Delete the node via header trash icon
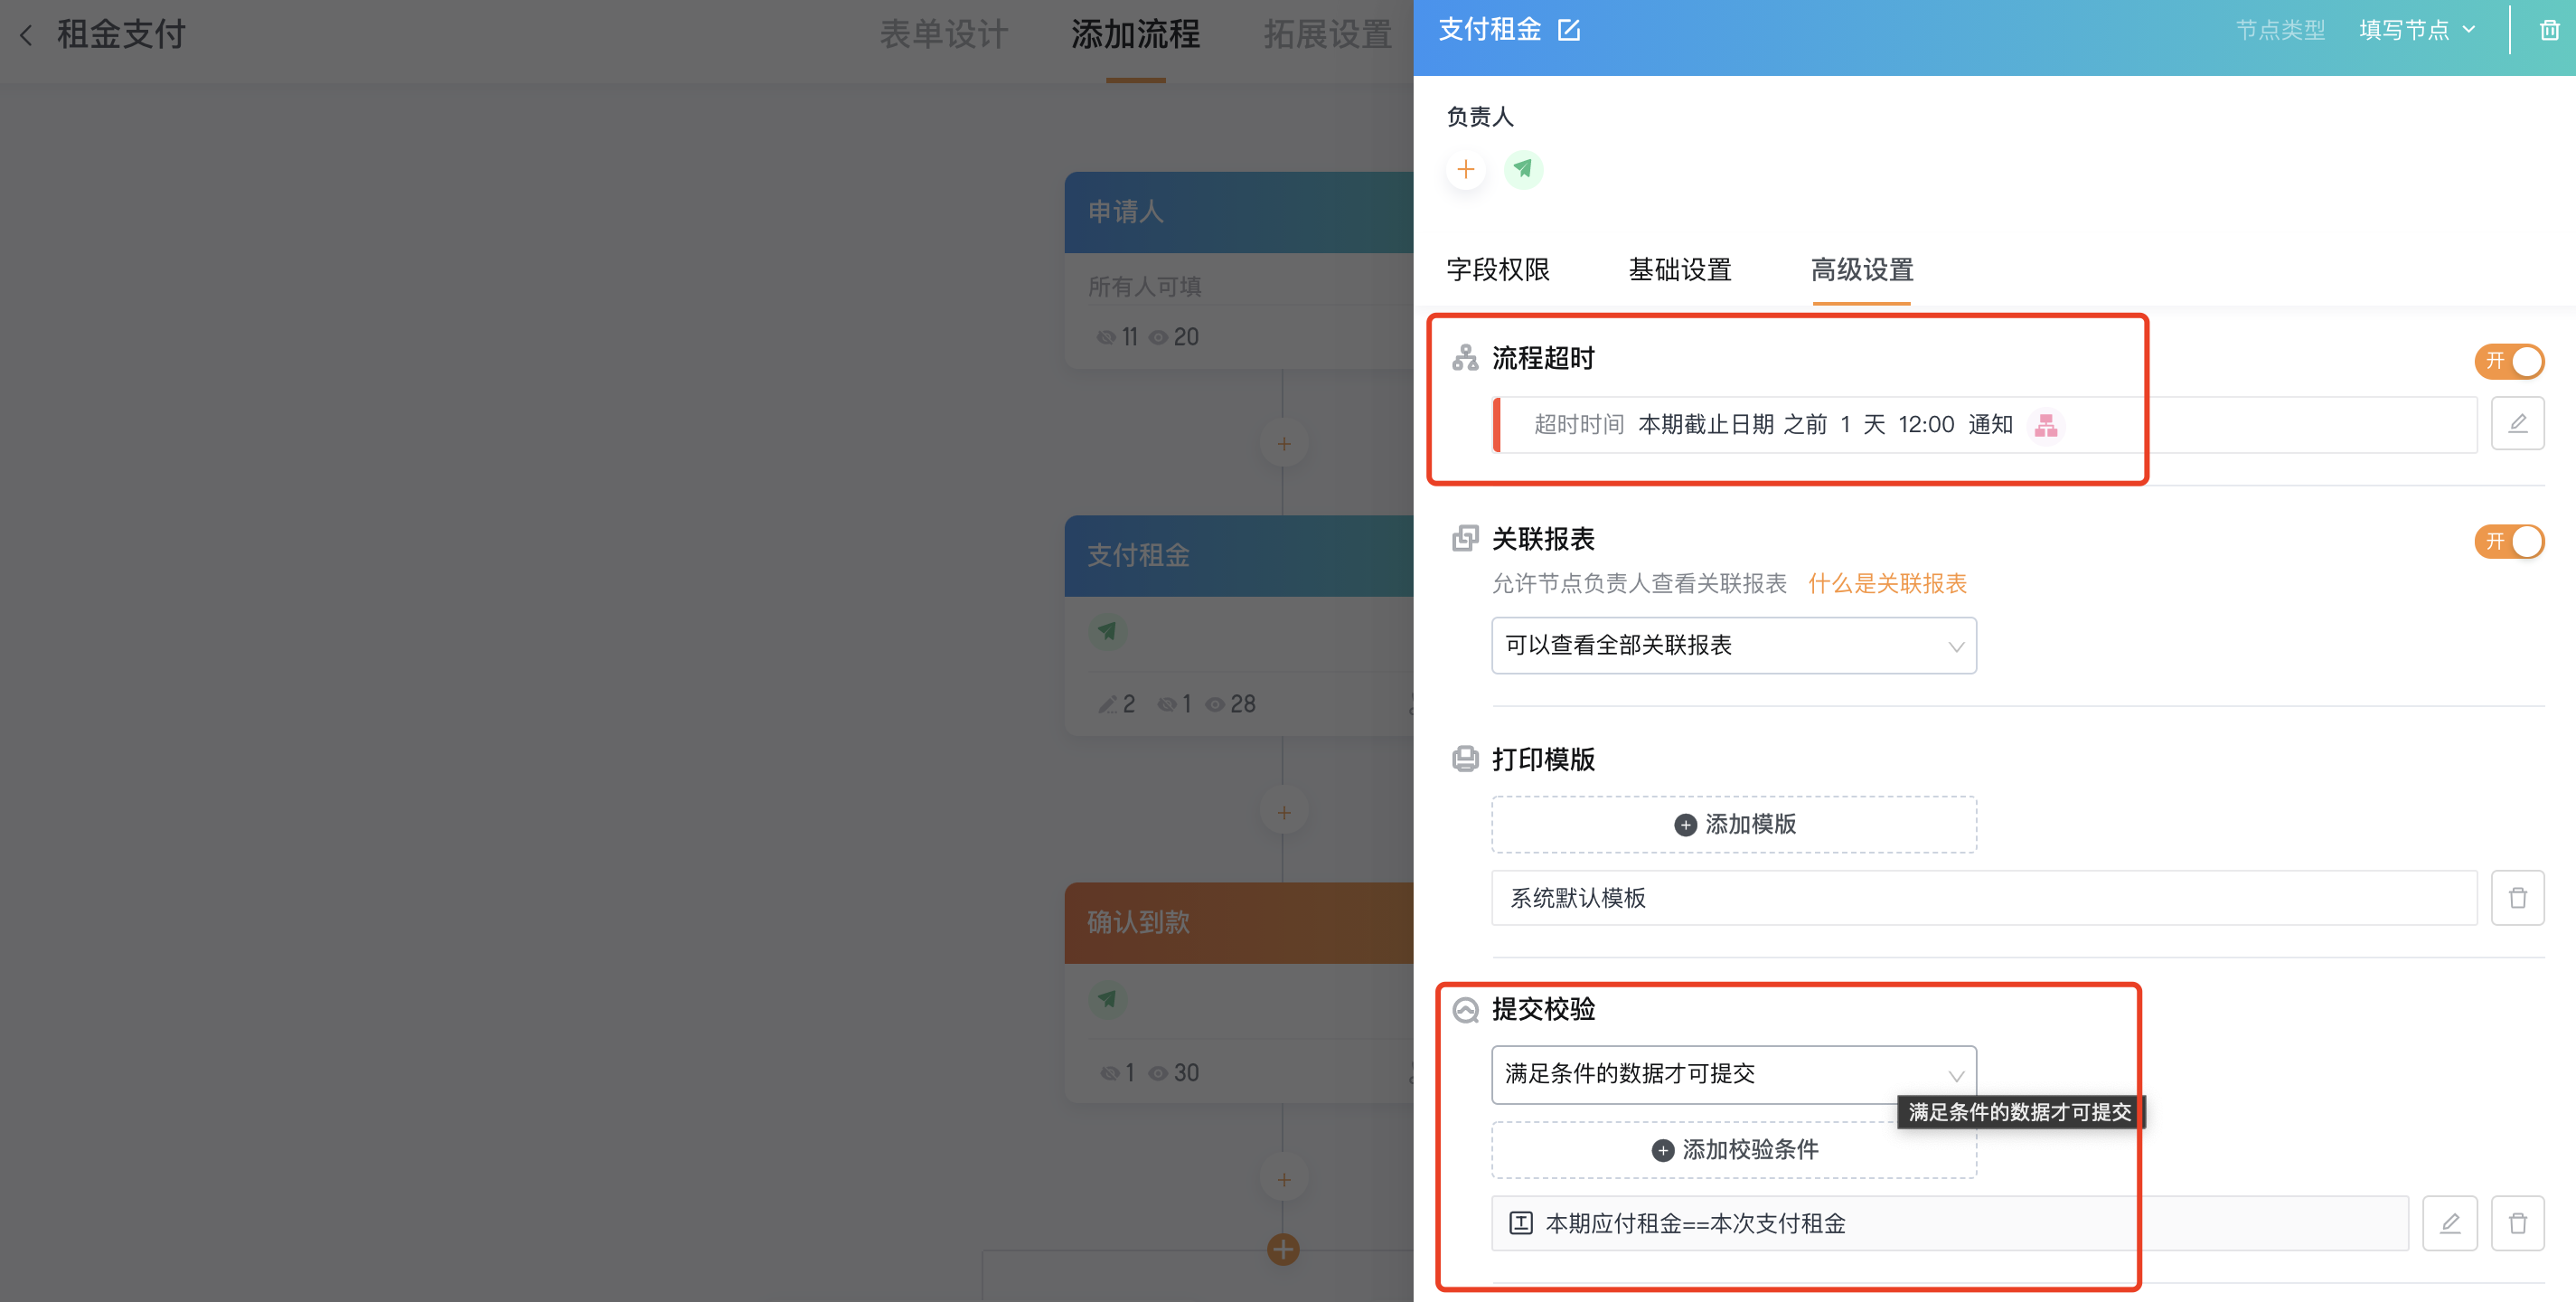Image resolution: width=2576 pixels, height=1302 pixels. pos(2549,30)
